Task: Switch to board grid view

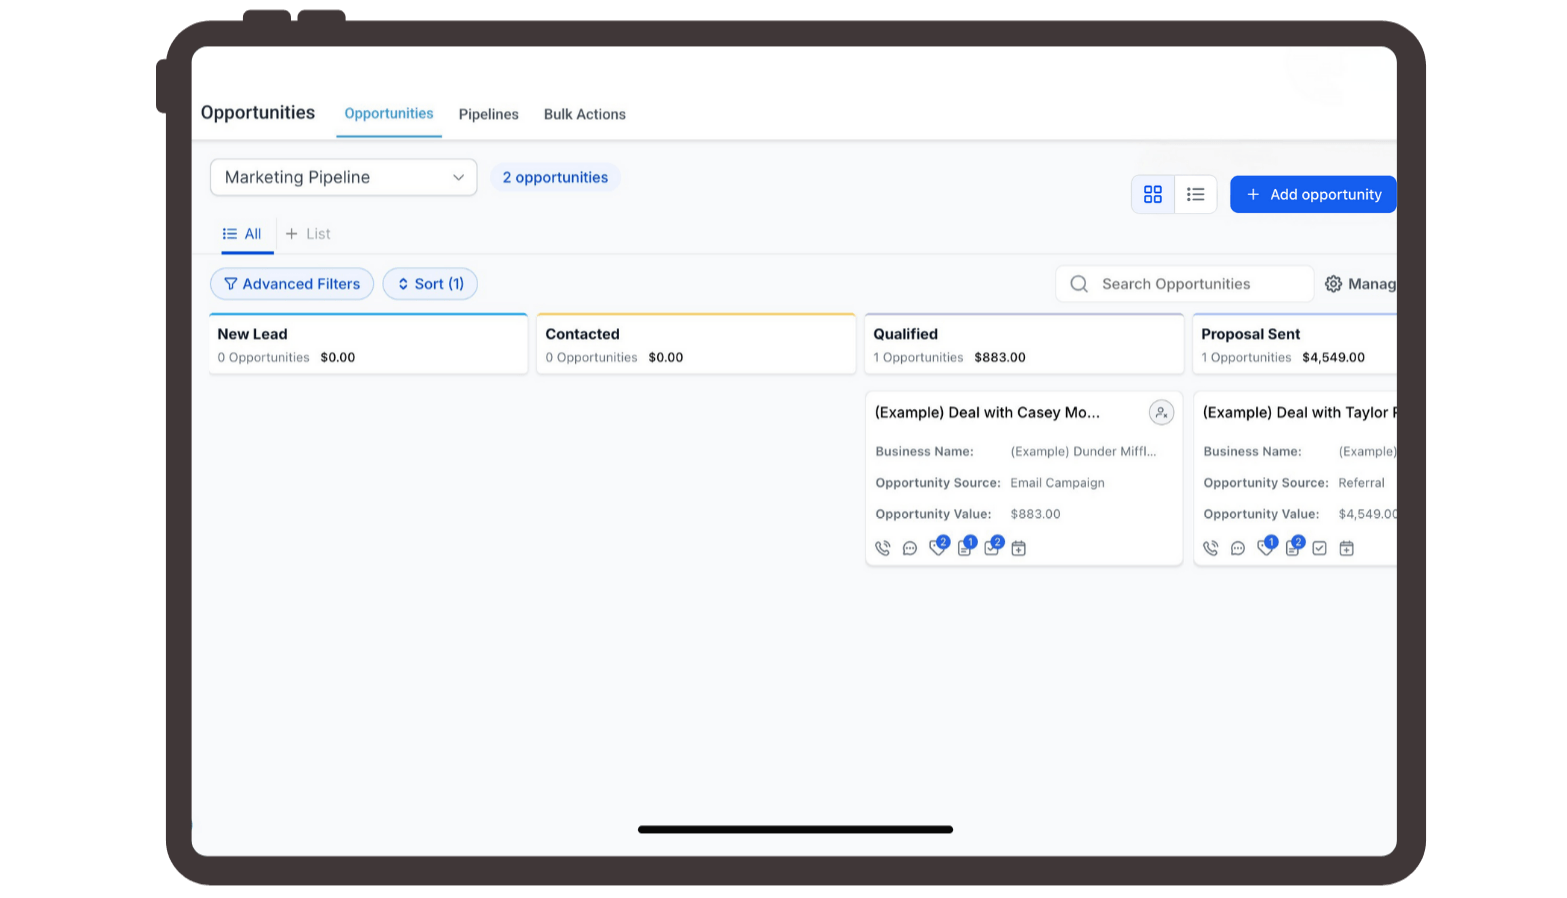Action: 1152,194
